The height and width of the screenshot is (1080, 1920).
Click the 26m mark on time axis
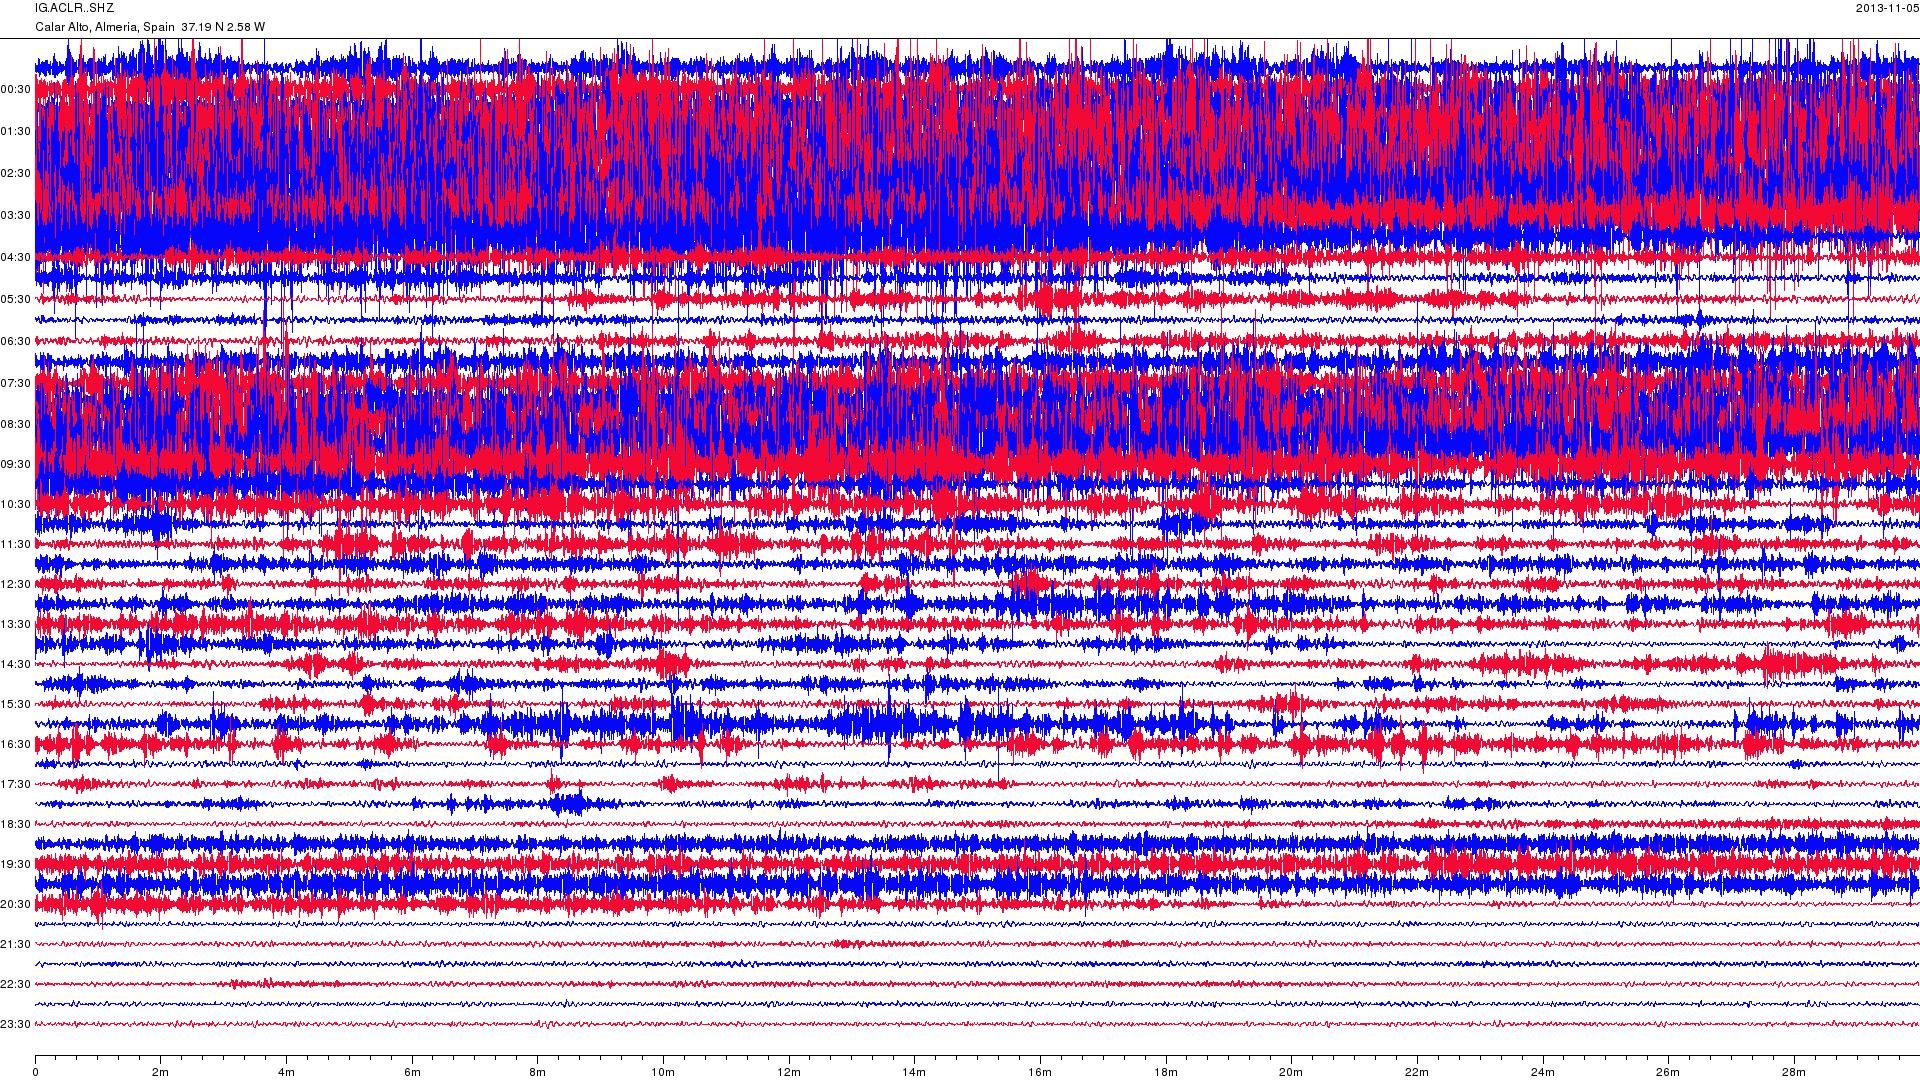click(1668, 1072)
